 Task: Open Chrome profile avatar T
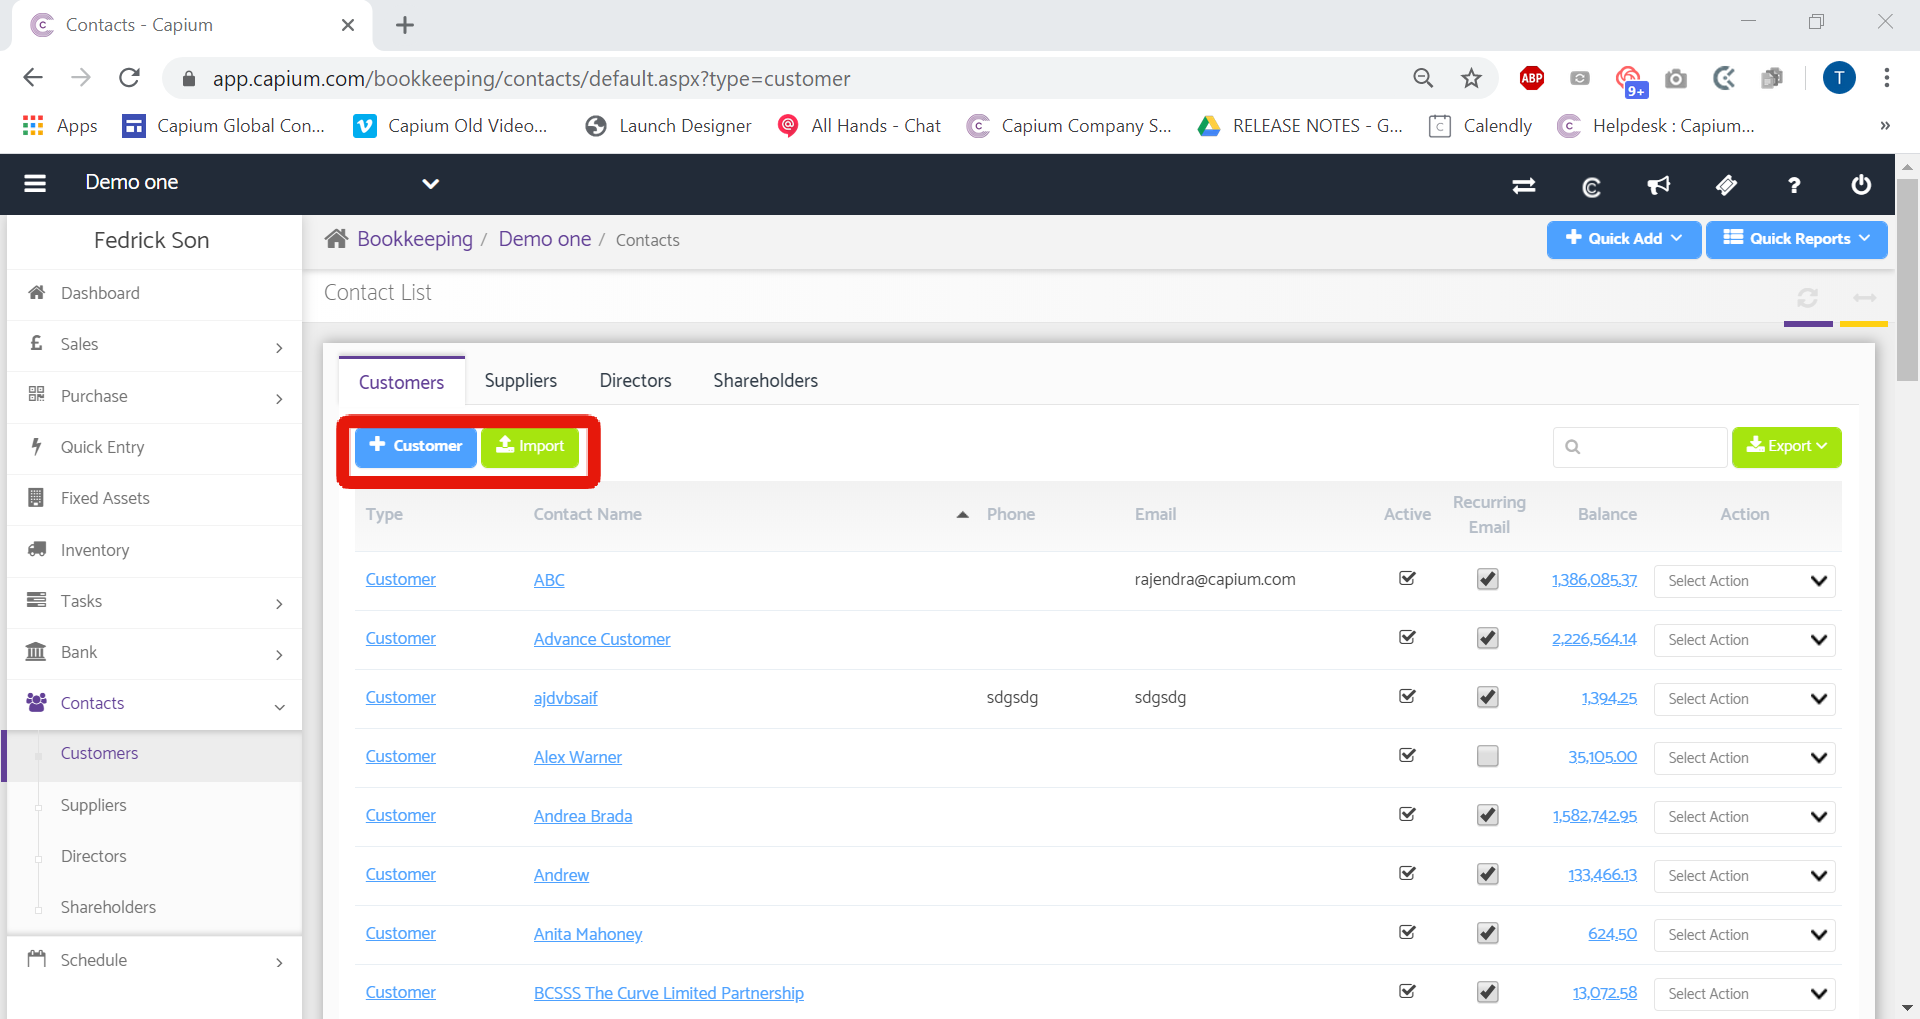coord(1839,78)
